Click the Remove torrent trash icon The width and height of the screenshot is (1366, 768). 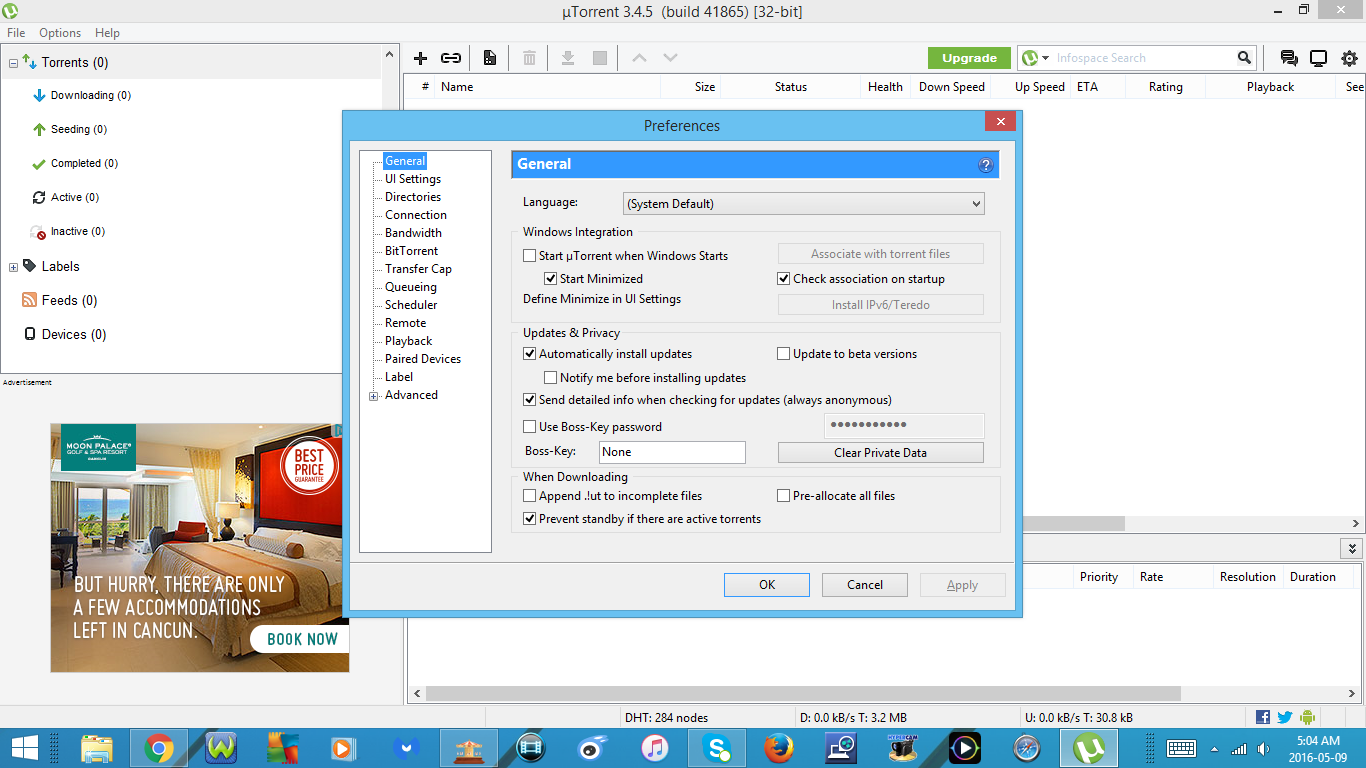529,58
